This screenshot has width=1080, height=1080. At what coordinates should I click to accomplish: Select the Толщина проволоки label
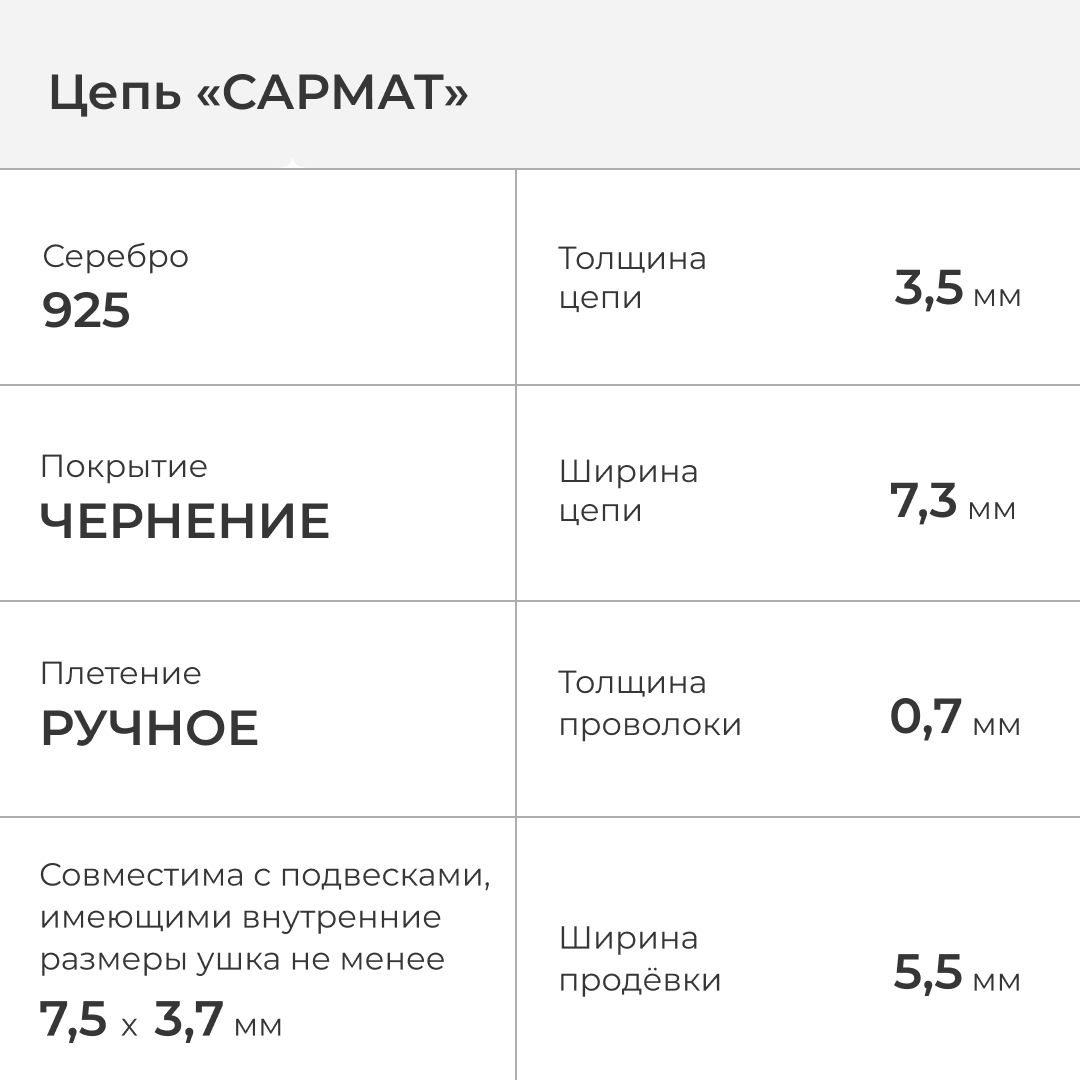tap(650, 703)
